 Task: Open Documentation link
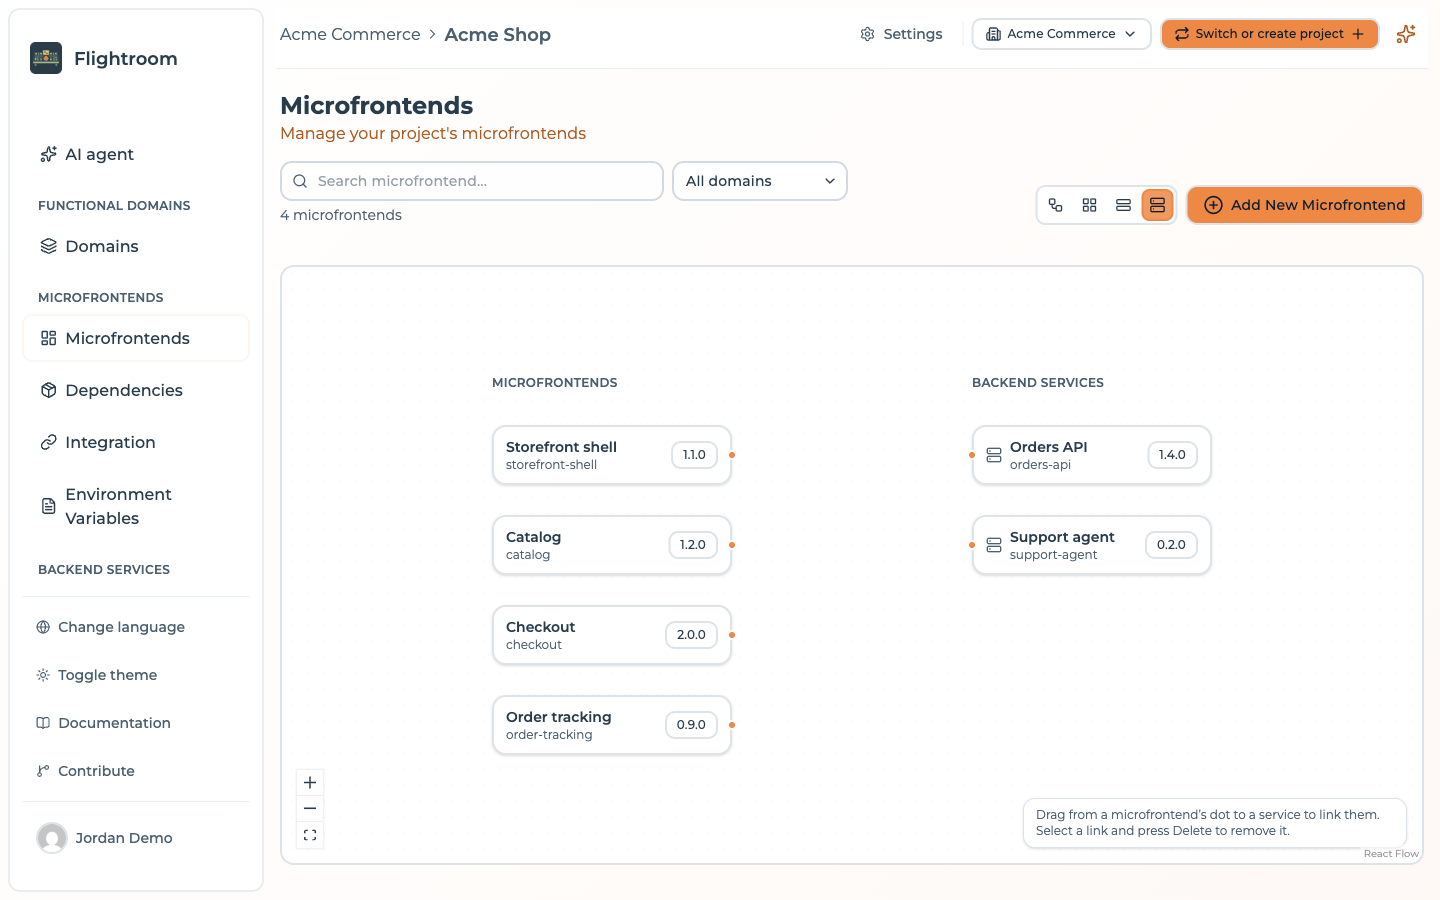click(136, 723)
